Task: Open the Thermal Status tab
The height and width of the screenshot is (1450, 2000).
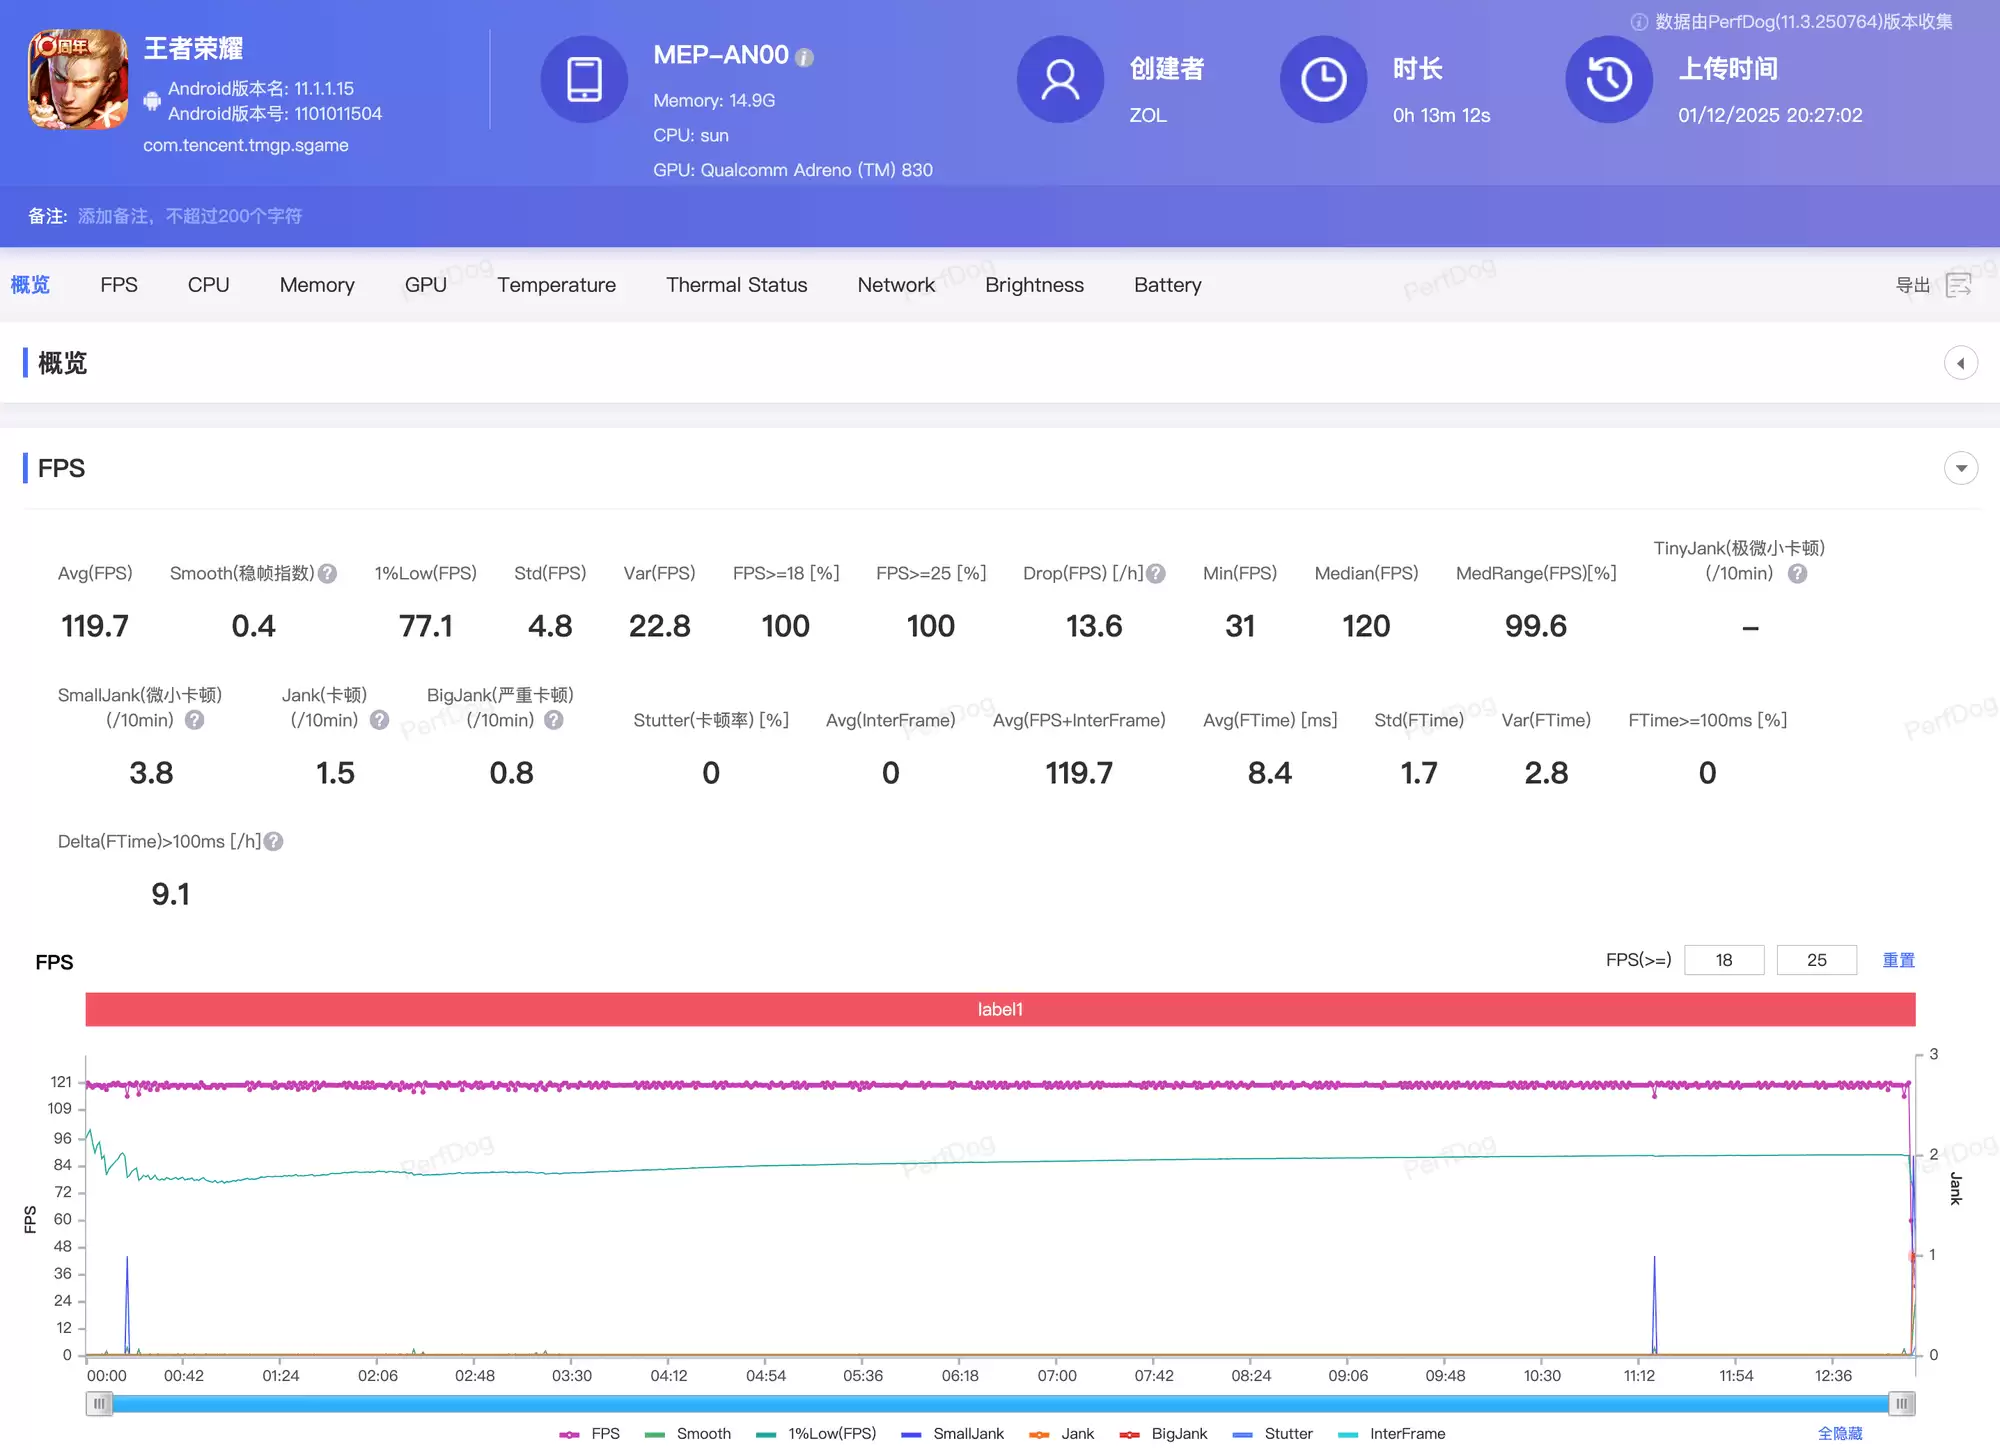Action: [736, 285]
